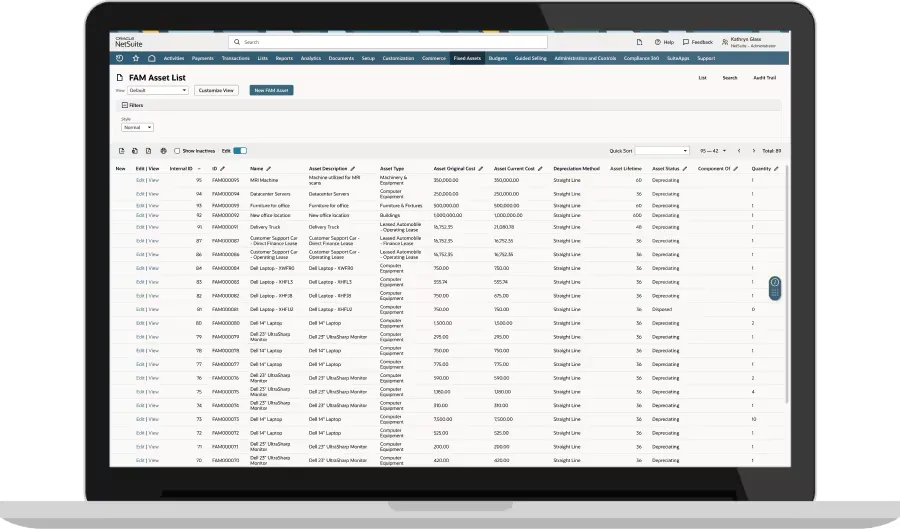The width and height of the screenshot is (900, 529).
Task: Click the third export document icon above list
Action: point(149,151)
